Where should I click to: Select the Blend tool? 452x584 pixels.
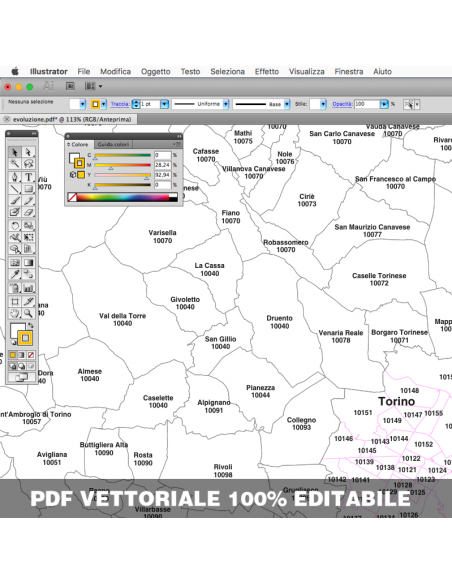point(28,274)
